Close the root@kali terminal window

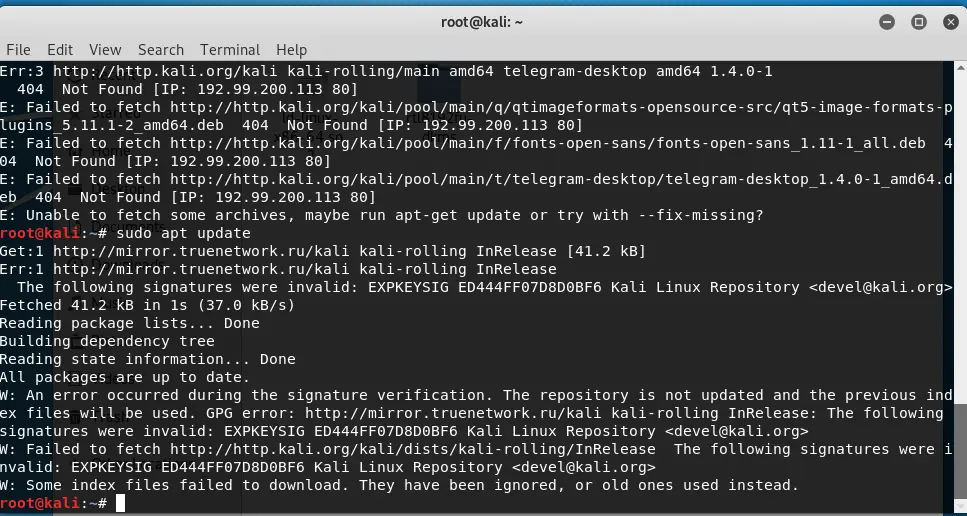pyautogui.click(x=951, y=22)
